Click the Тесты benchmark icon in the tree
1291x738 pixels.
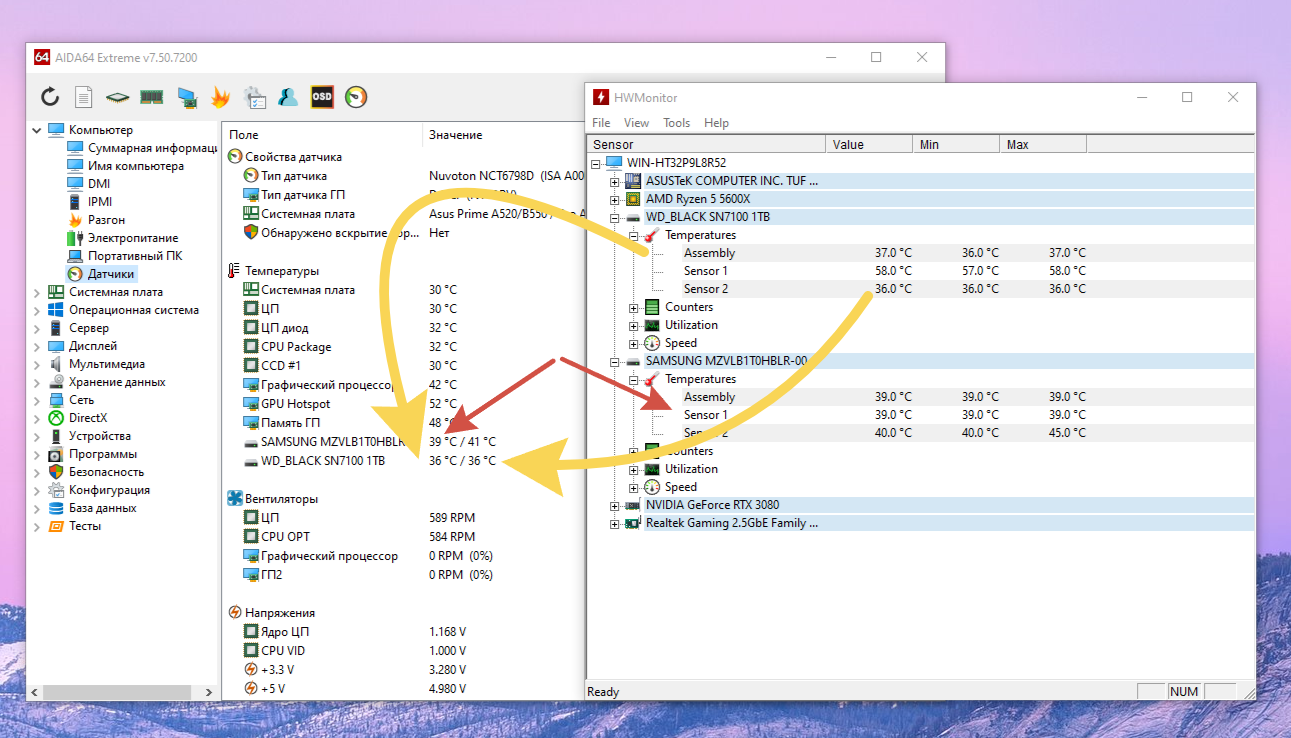pos(56,526)
